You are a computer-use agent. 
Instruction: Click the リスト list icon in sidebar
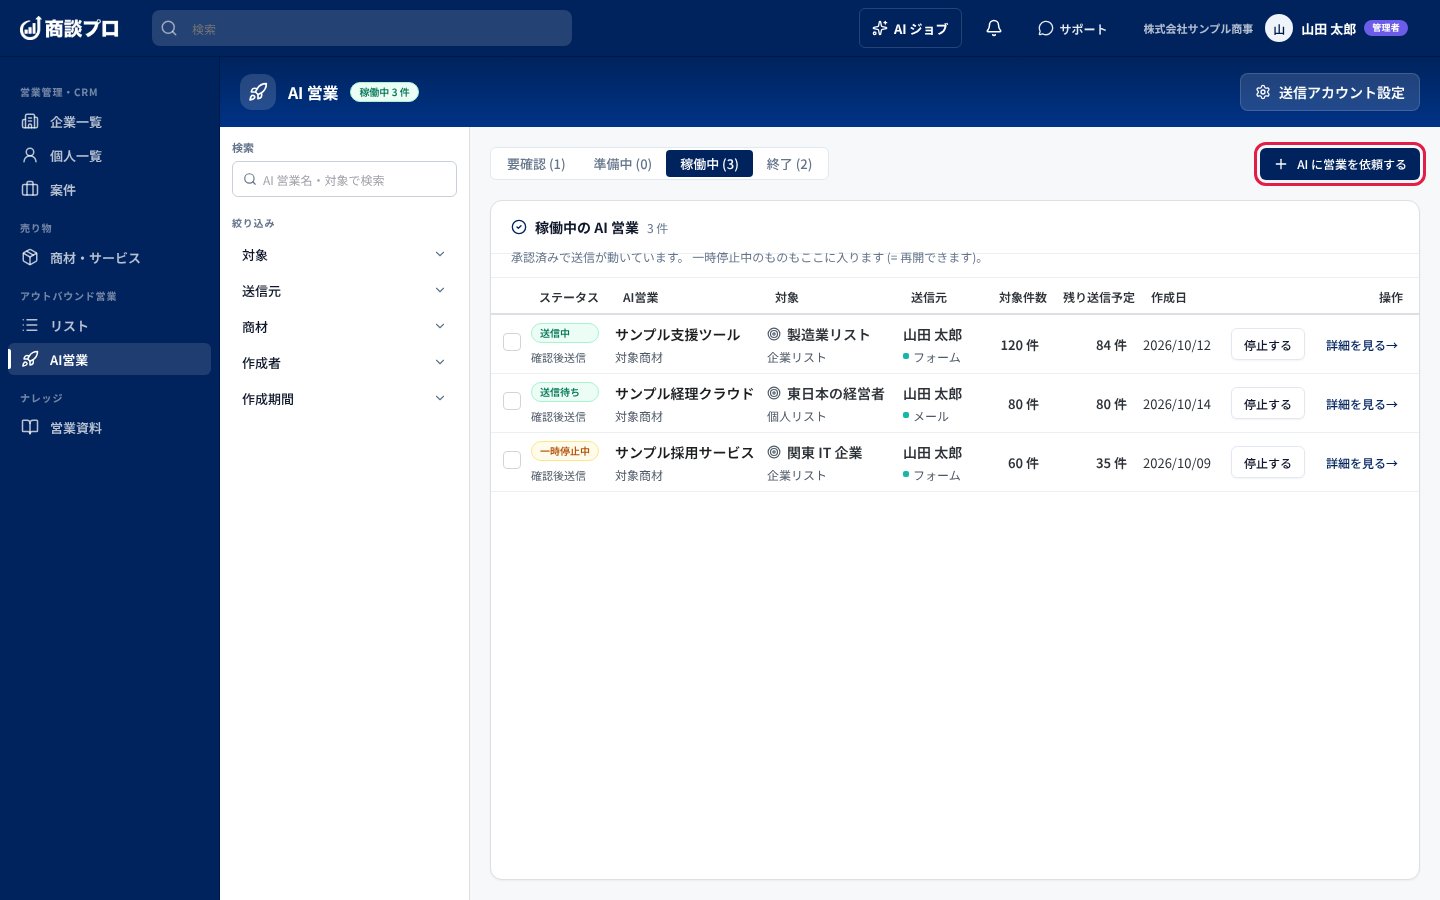click(x=30, y=325)
